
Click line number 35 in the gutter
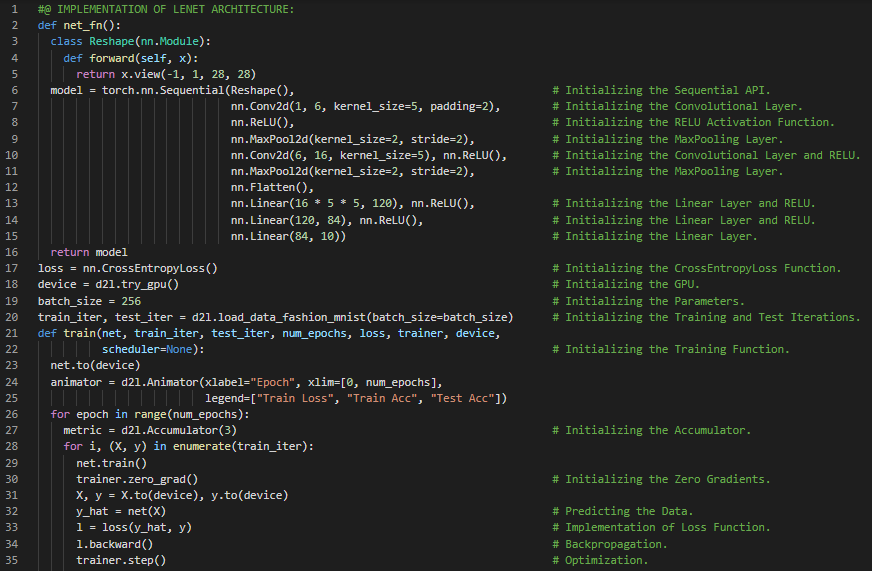(15, 560)
